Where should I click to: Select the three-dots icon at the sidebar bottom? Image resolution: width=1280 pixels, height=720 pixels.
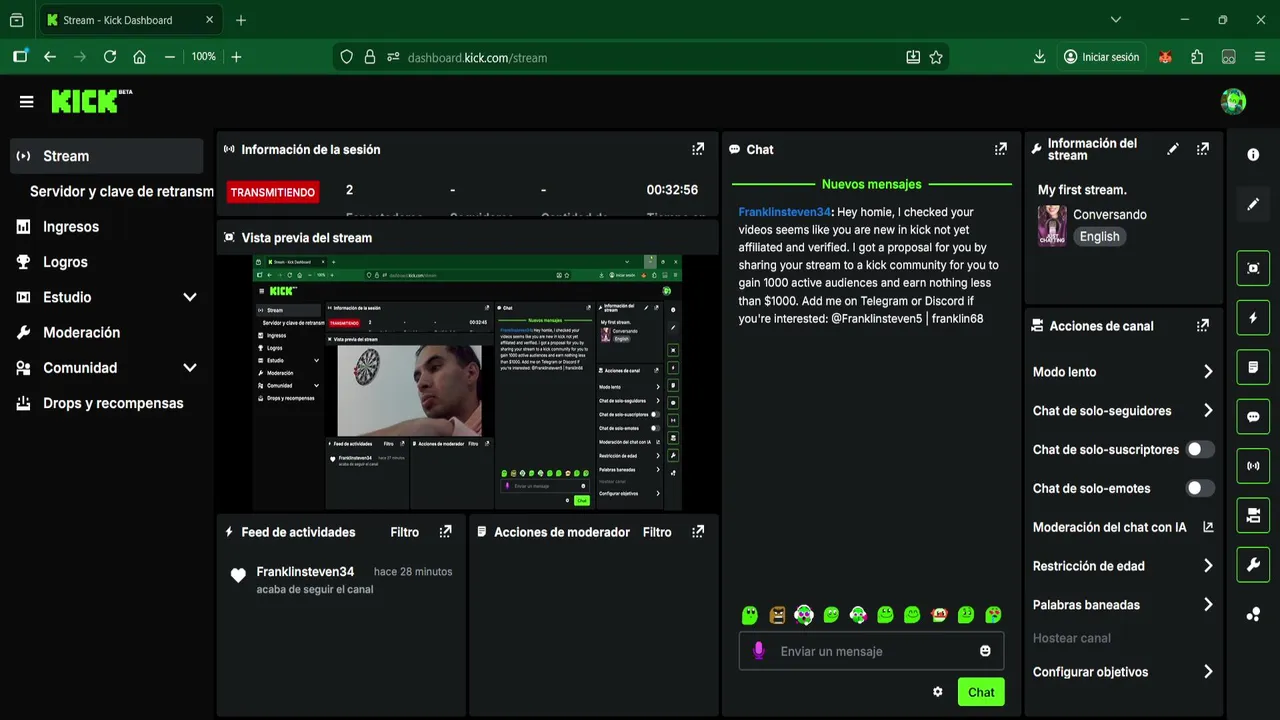tap(1253, 614)
